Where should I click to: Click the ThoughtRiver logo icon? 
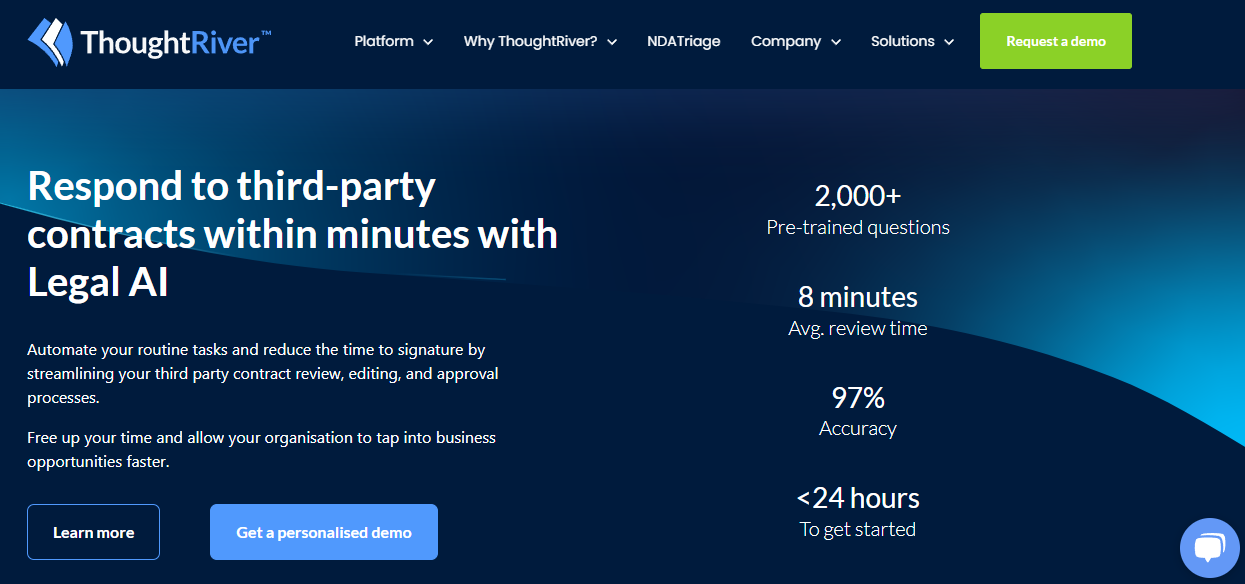pos(51,42)
